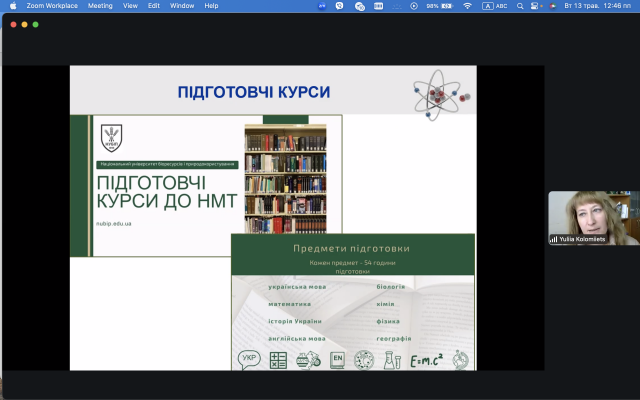Viewport: 640px width, 400px height.
Task: Click the Wi-Fi status icon
Action: tap(467, 5)
